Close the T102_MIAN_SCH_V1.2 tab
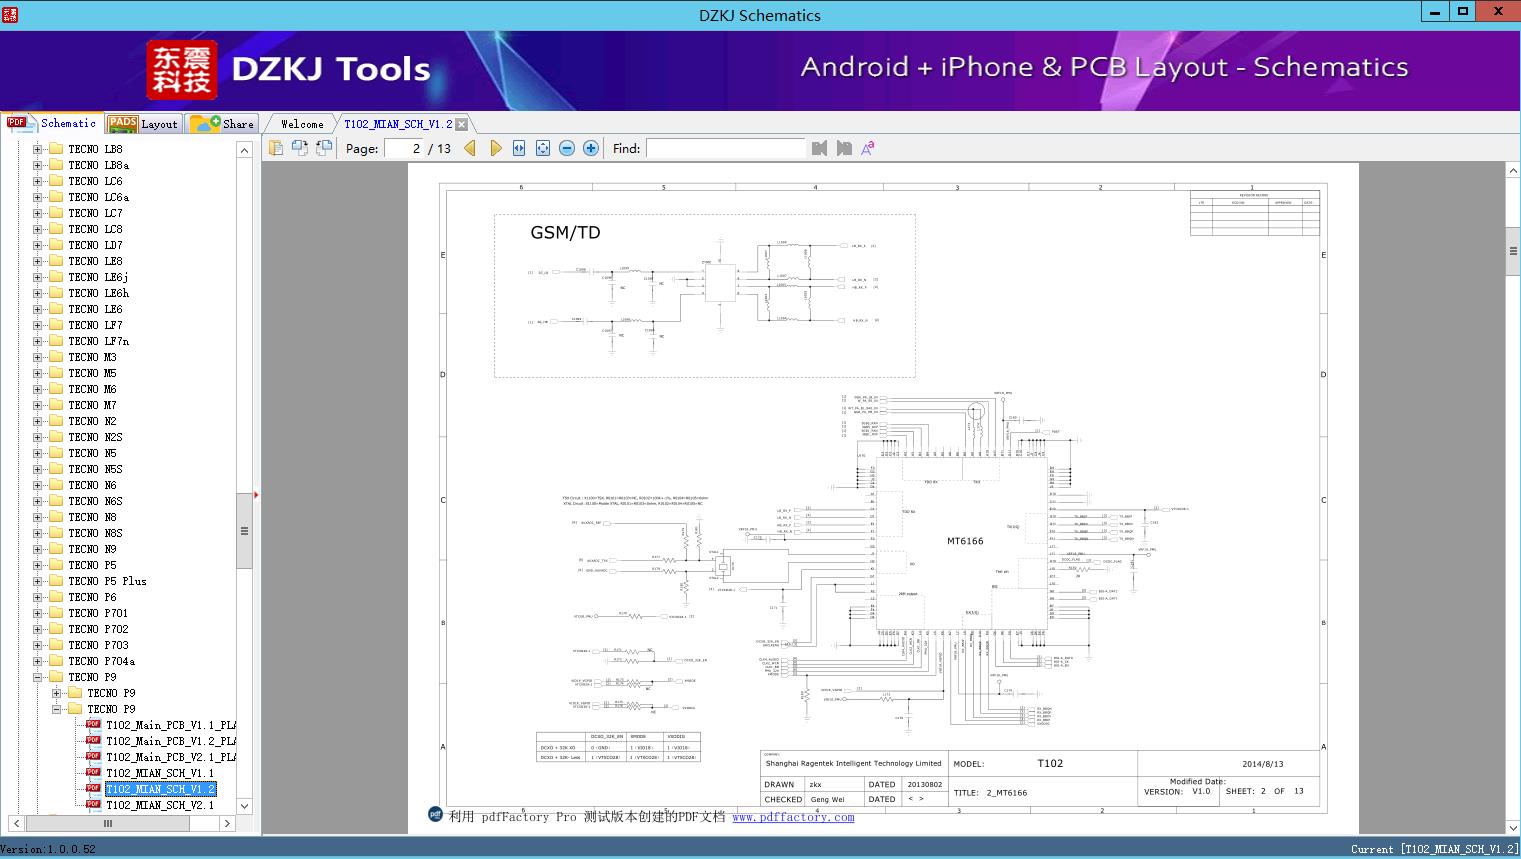The height and width of the screenshot is (859, 1521). (461, 125)
